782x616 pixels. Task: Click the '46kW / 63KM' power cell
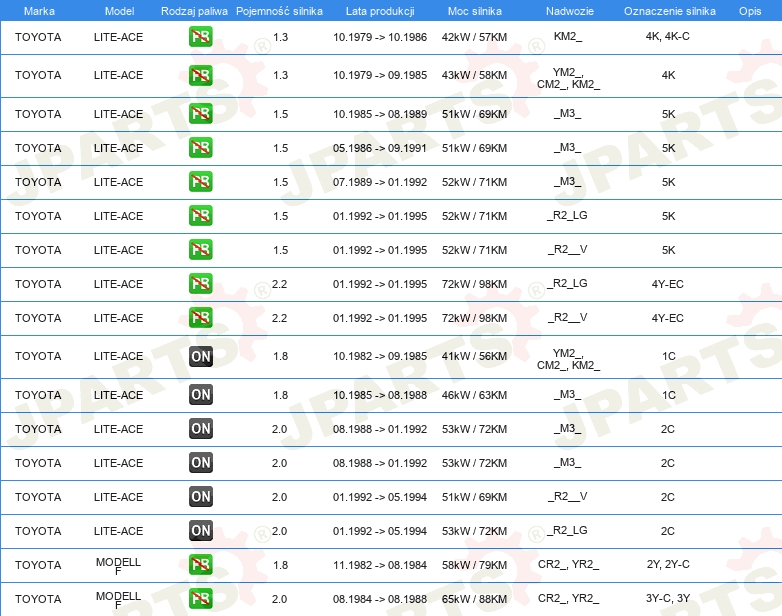coord(474,395)
